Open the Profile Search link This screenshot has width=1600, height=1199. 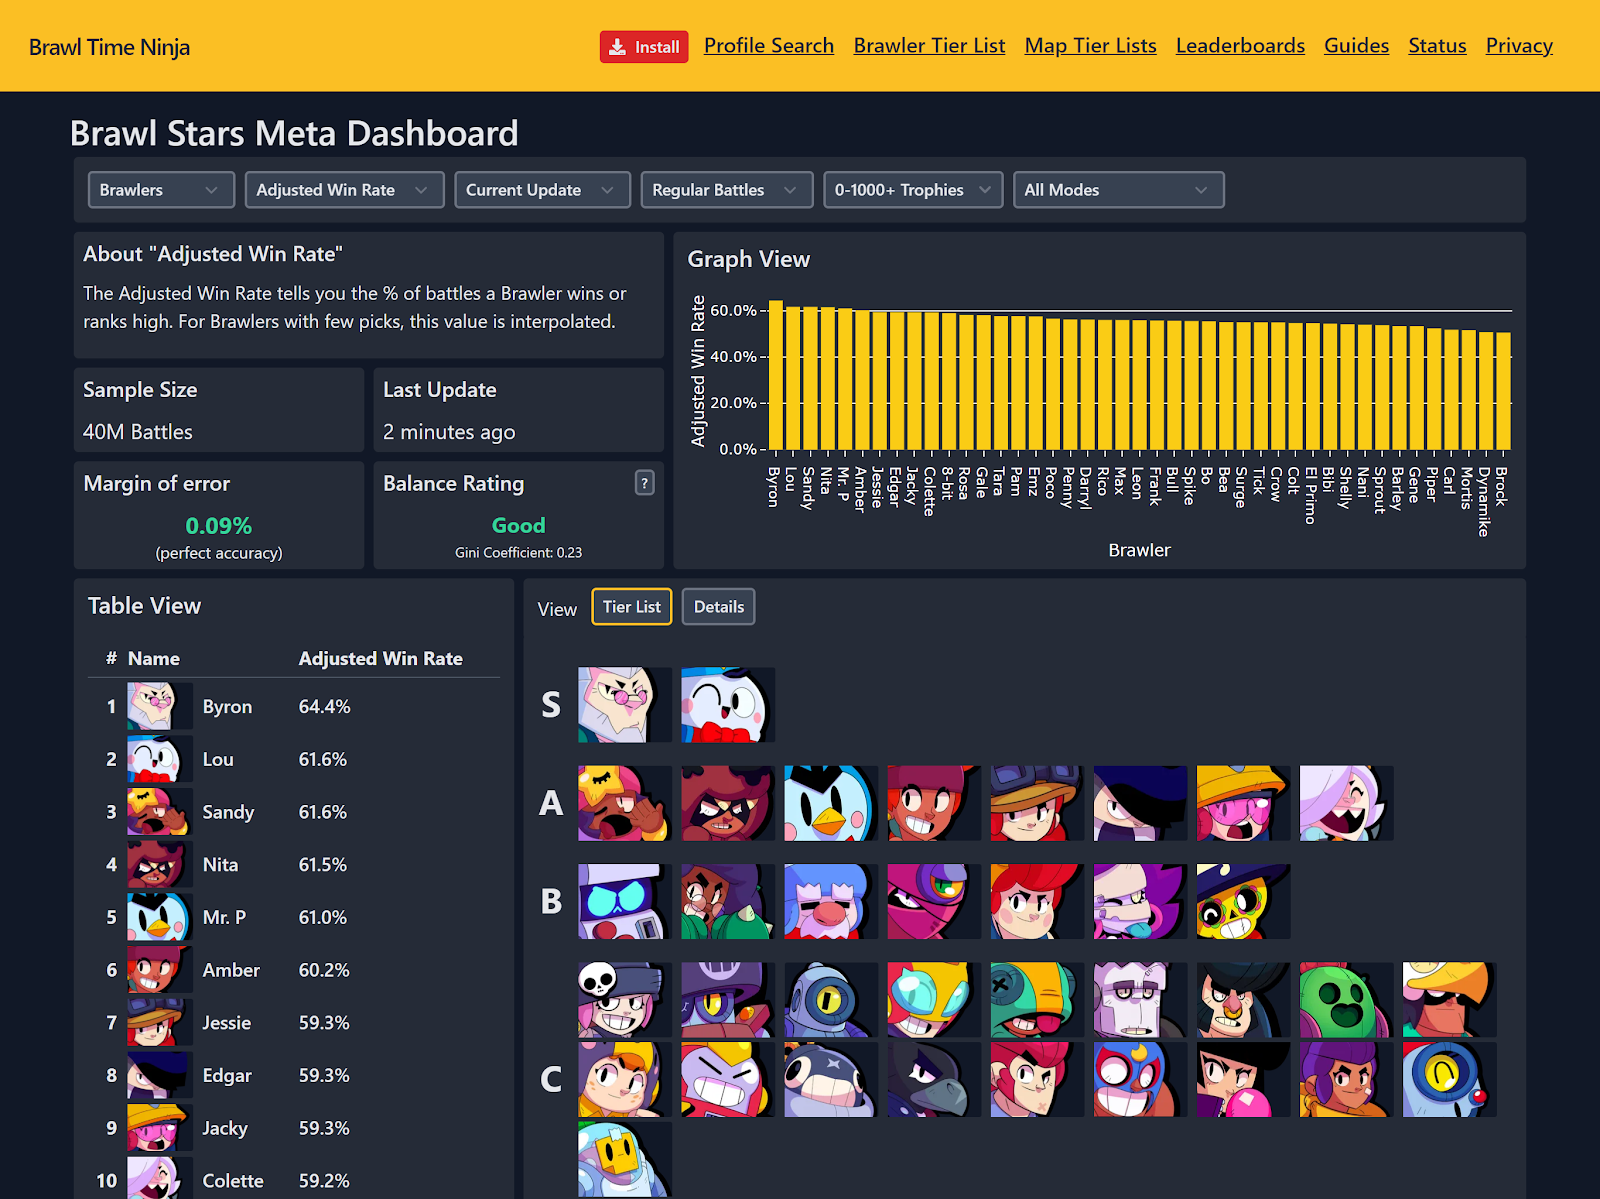click(x=769, y=46)
